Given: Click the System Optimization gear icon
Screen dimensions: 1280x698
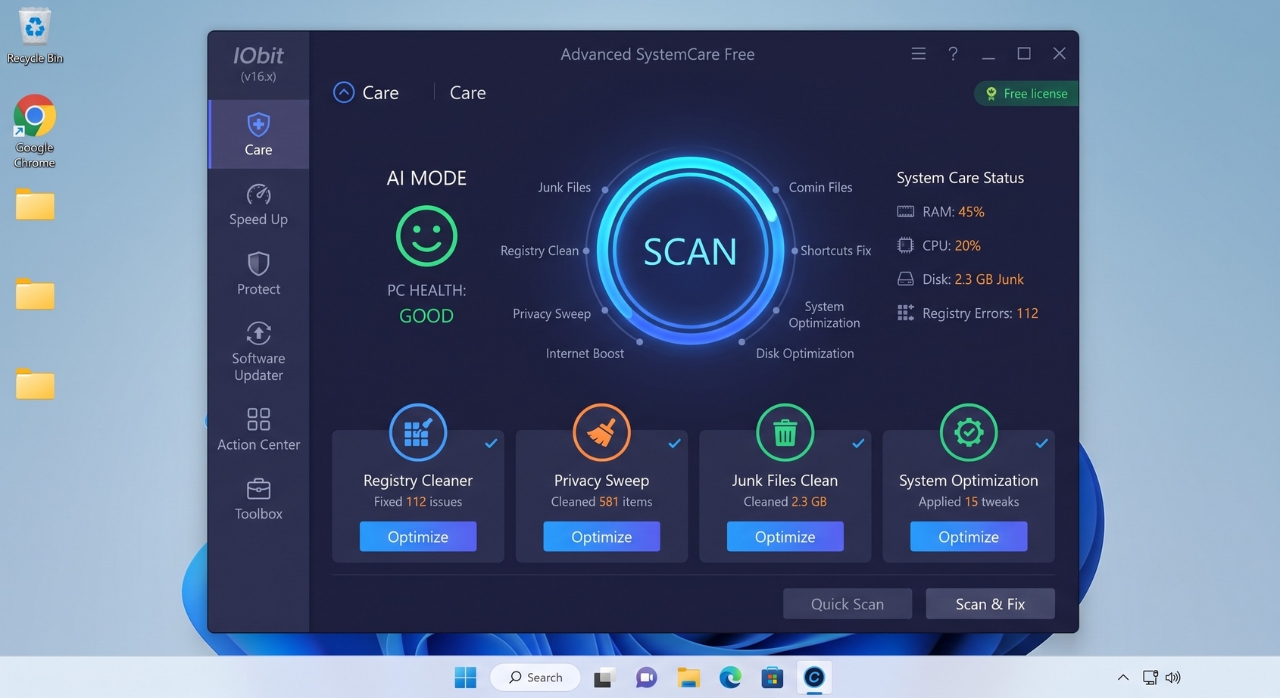Looking at the screenshot, I should tap(968, 432).
